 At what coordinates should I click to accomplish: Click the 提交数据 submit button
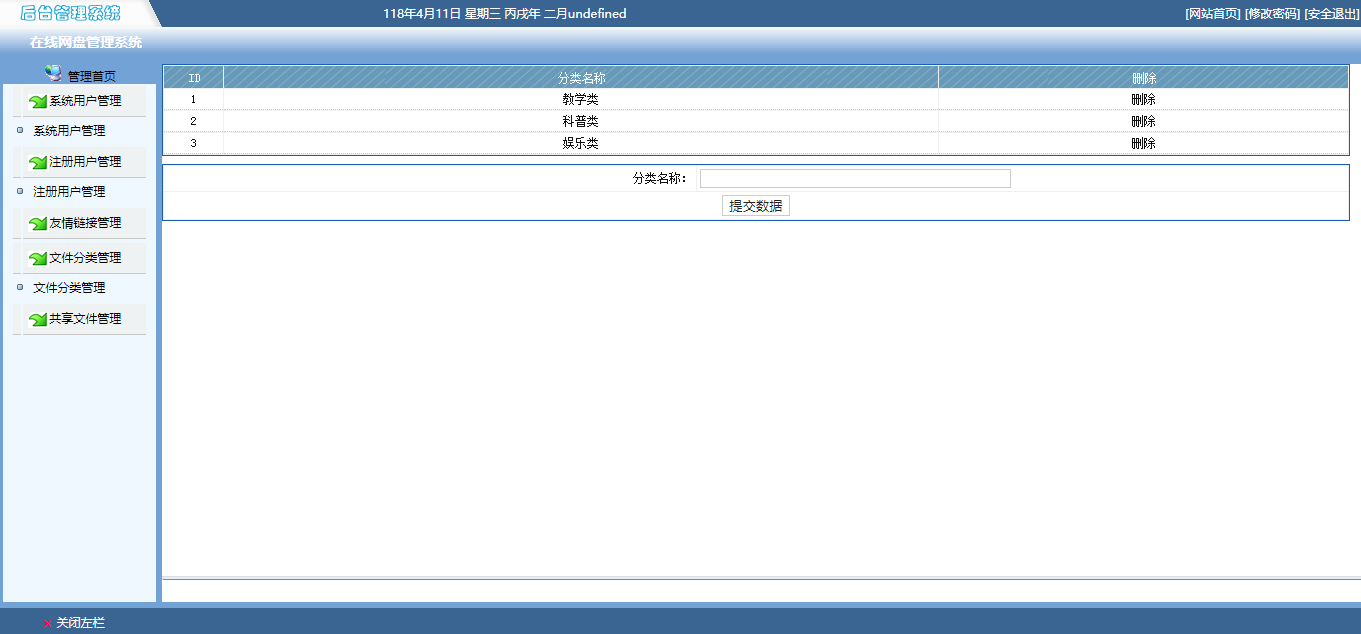click(756, 206)
